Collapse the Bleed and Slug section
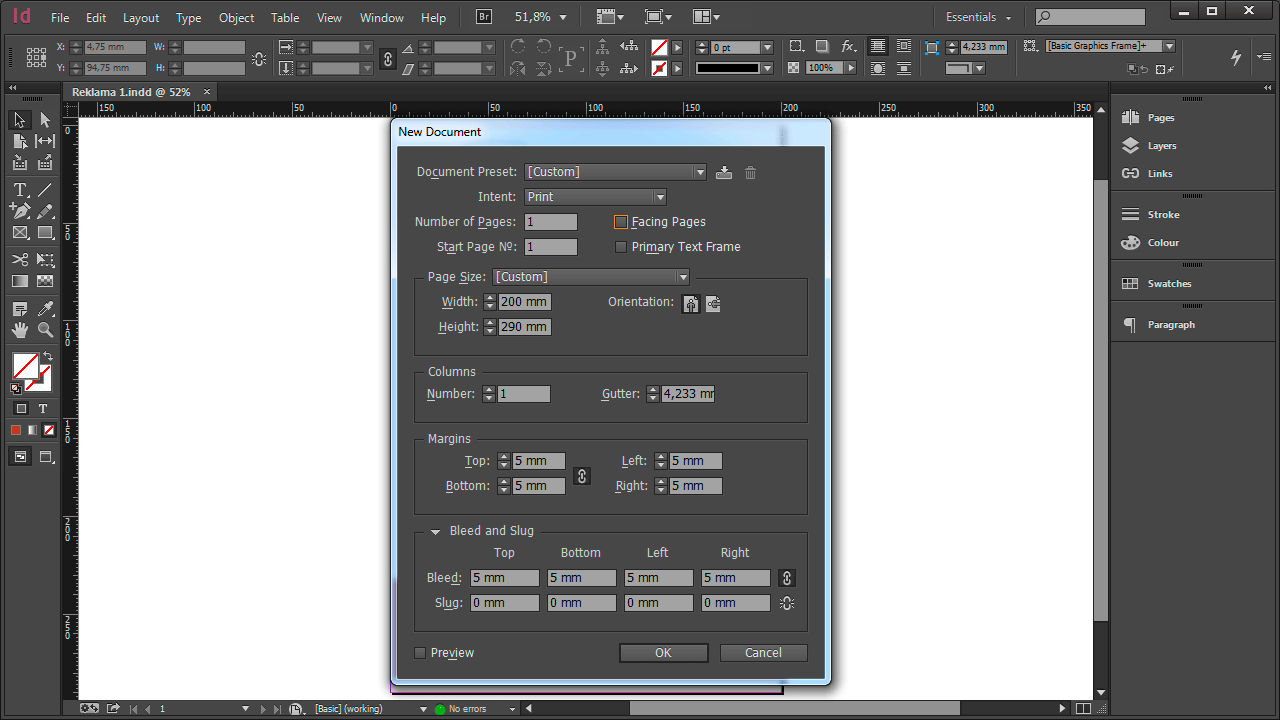This screenshot has height=720, width=1280. click(x=435, y=532)
